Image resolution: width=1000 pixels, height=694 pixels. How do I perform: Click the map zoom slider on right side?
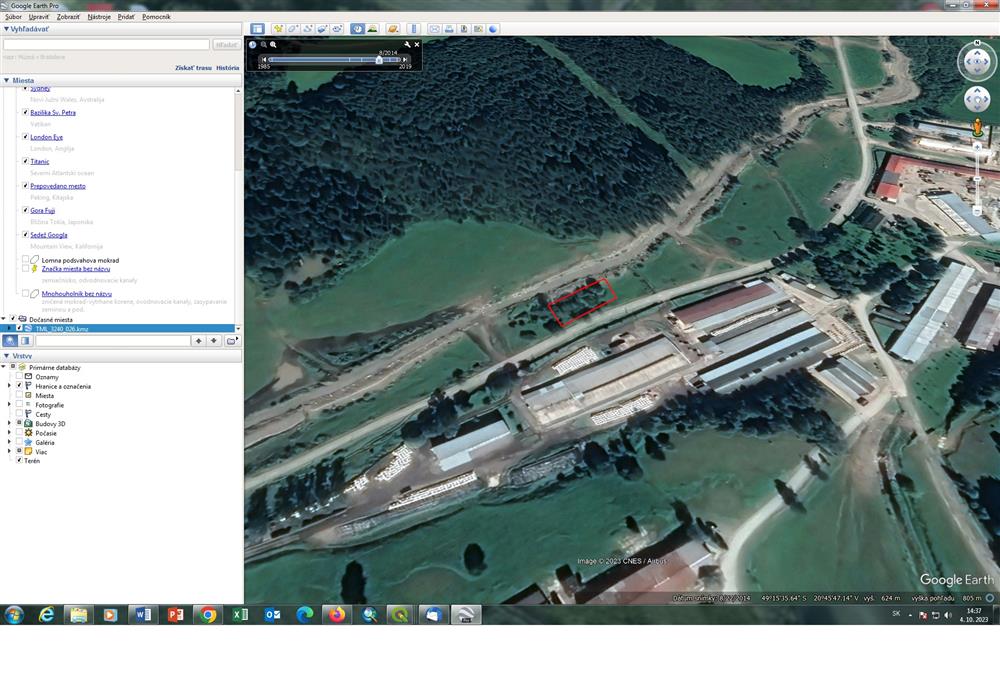coord(977,179)
